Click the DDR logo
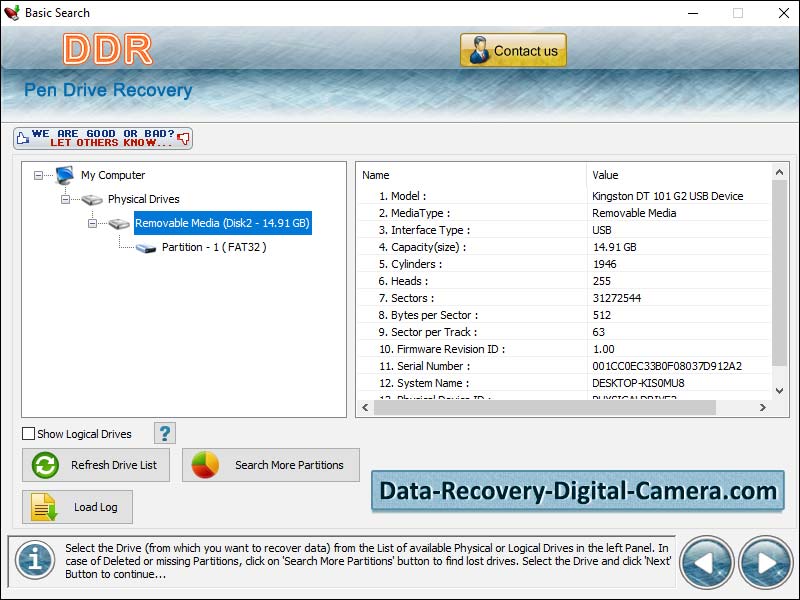This screenshot has width=800, height=600. 107,48
